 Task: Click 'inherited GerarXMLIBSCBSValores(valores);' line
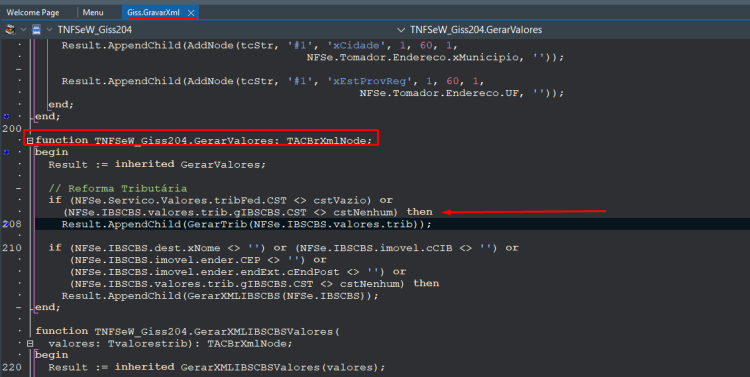pos(250,367)
